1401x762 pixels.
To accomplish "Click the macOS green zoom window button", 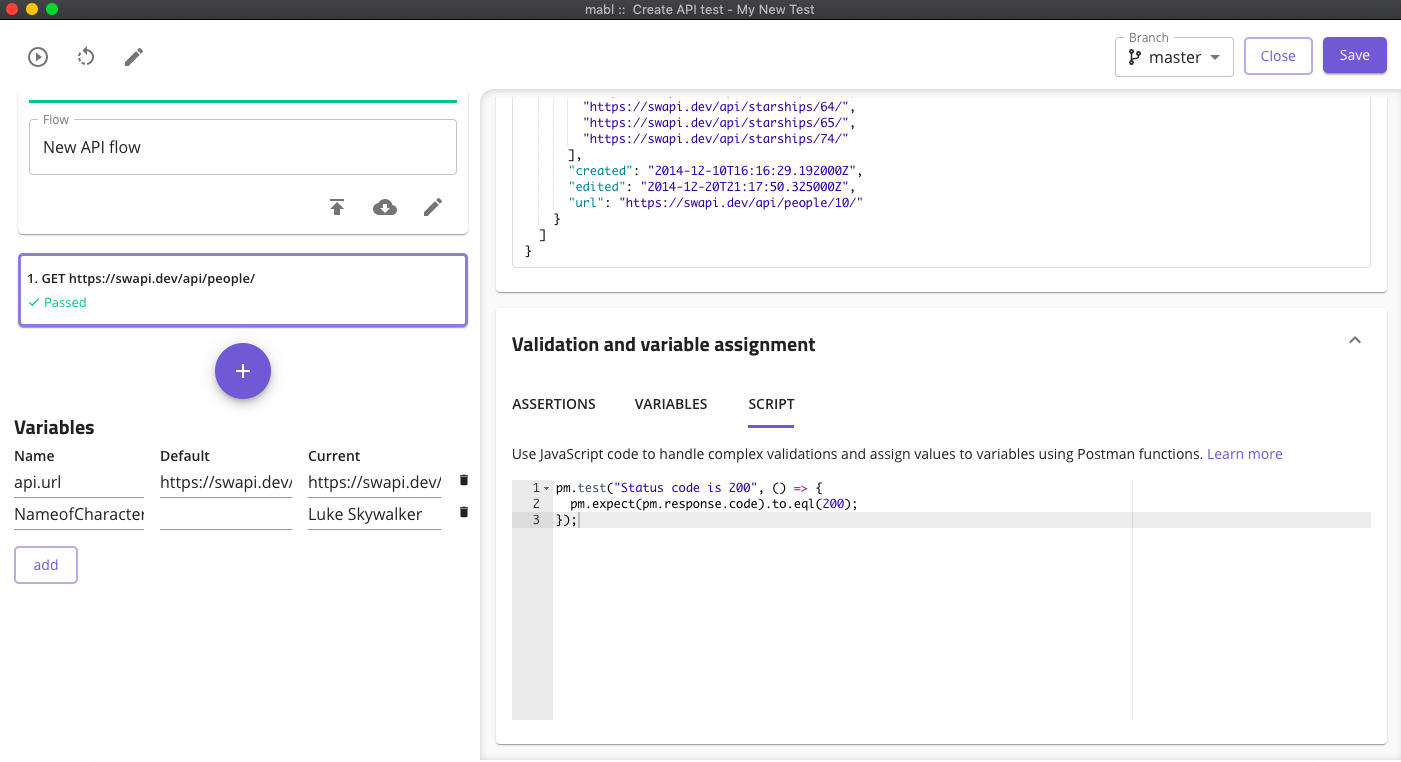I will pyautogui.click(x=52, y=9).
